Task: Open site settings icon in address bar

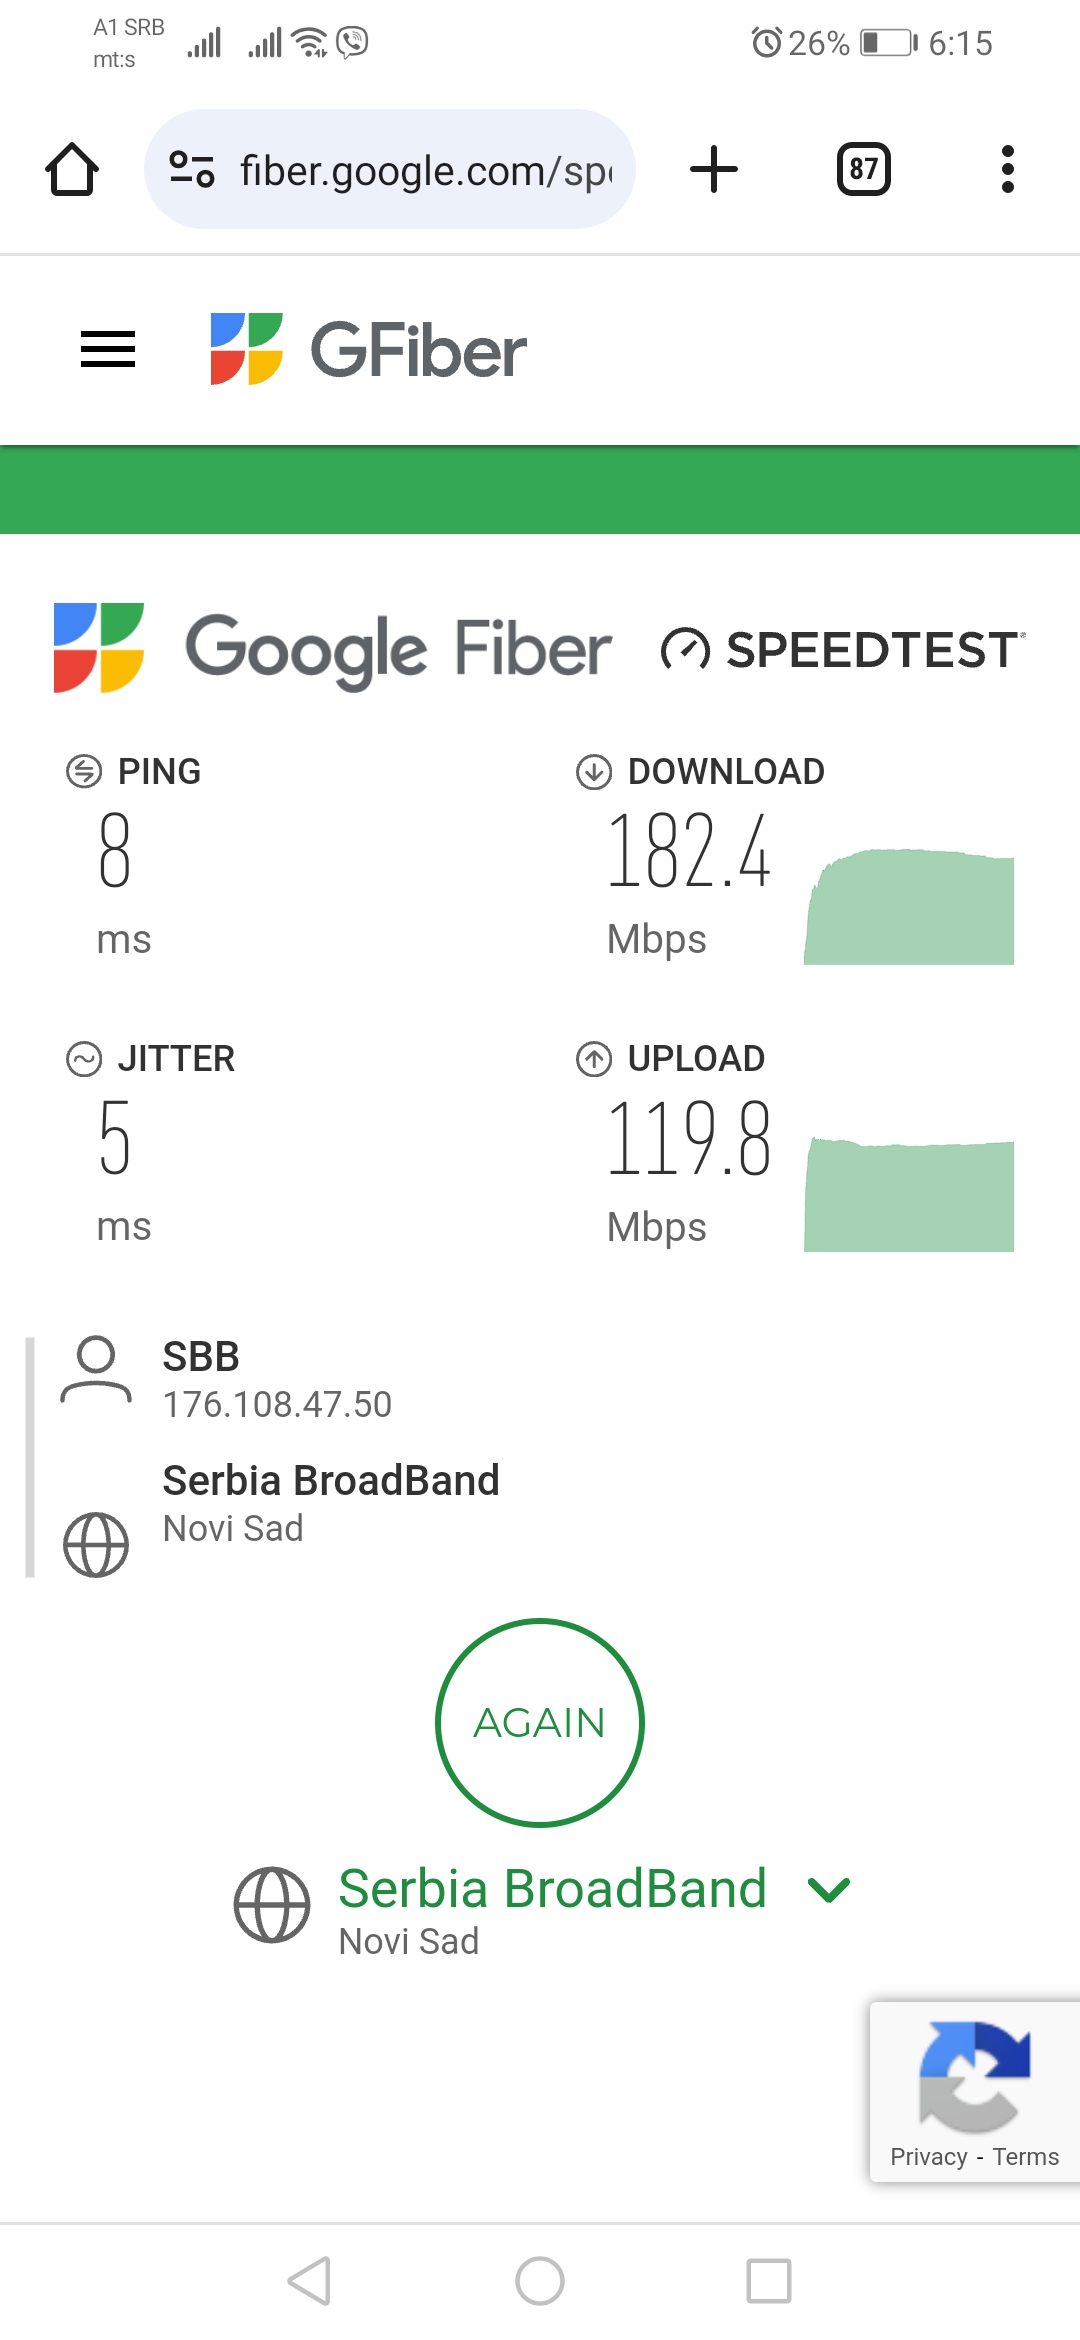Action: coord(192,169)
